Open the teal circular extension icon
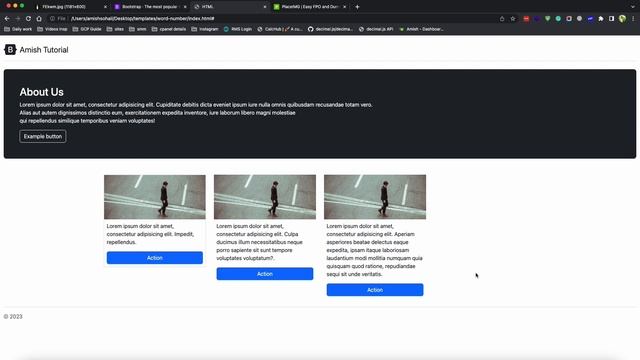The image size is (640, 360). tap(558, 18)
